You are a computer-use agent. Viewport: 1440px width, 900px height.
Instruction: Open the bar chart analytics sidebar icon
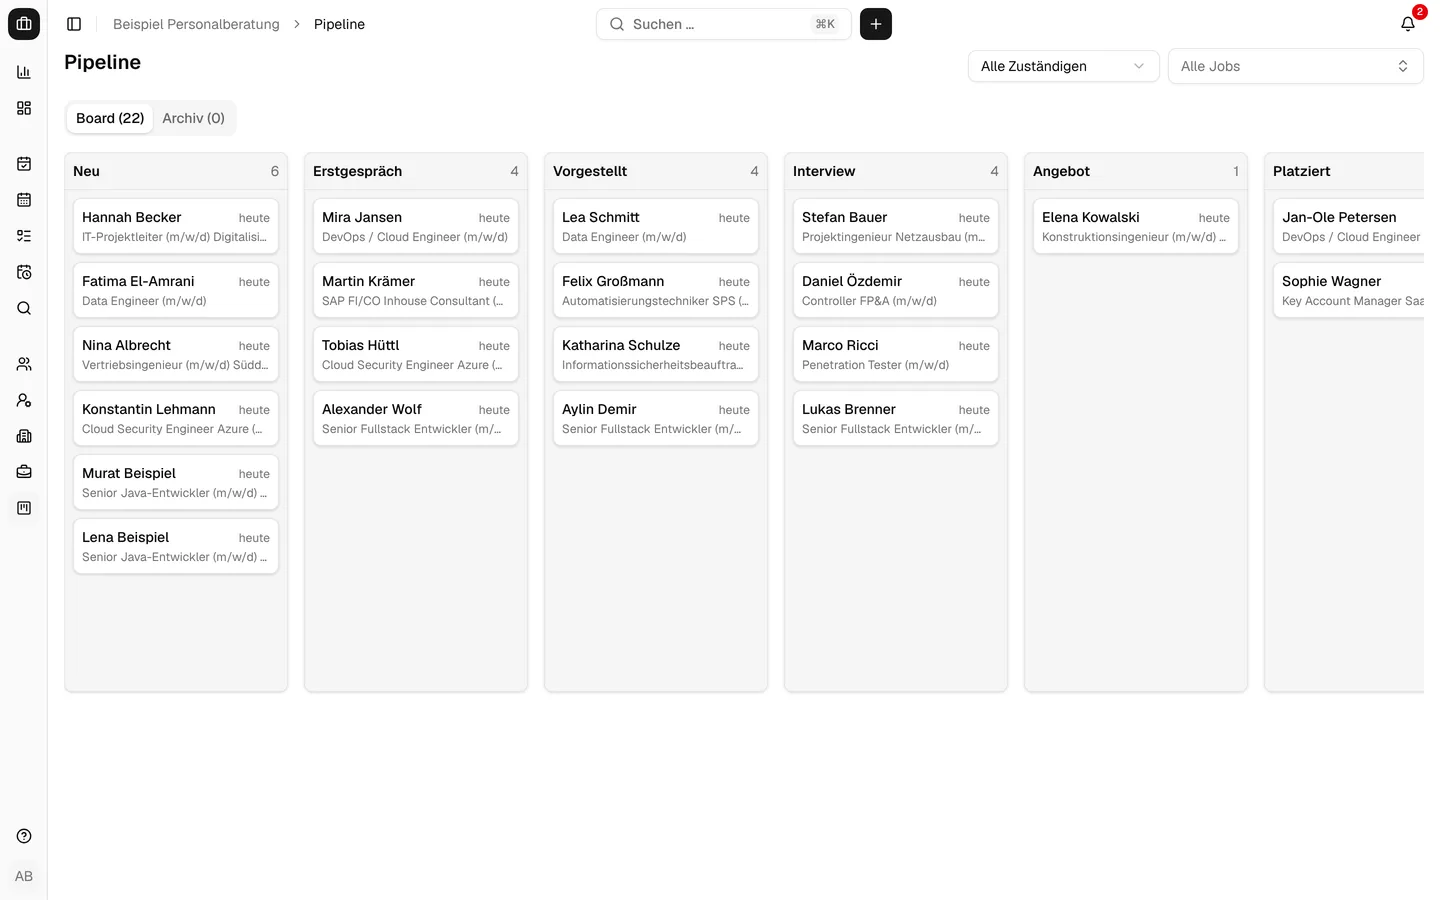24,72
